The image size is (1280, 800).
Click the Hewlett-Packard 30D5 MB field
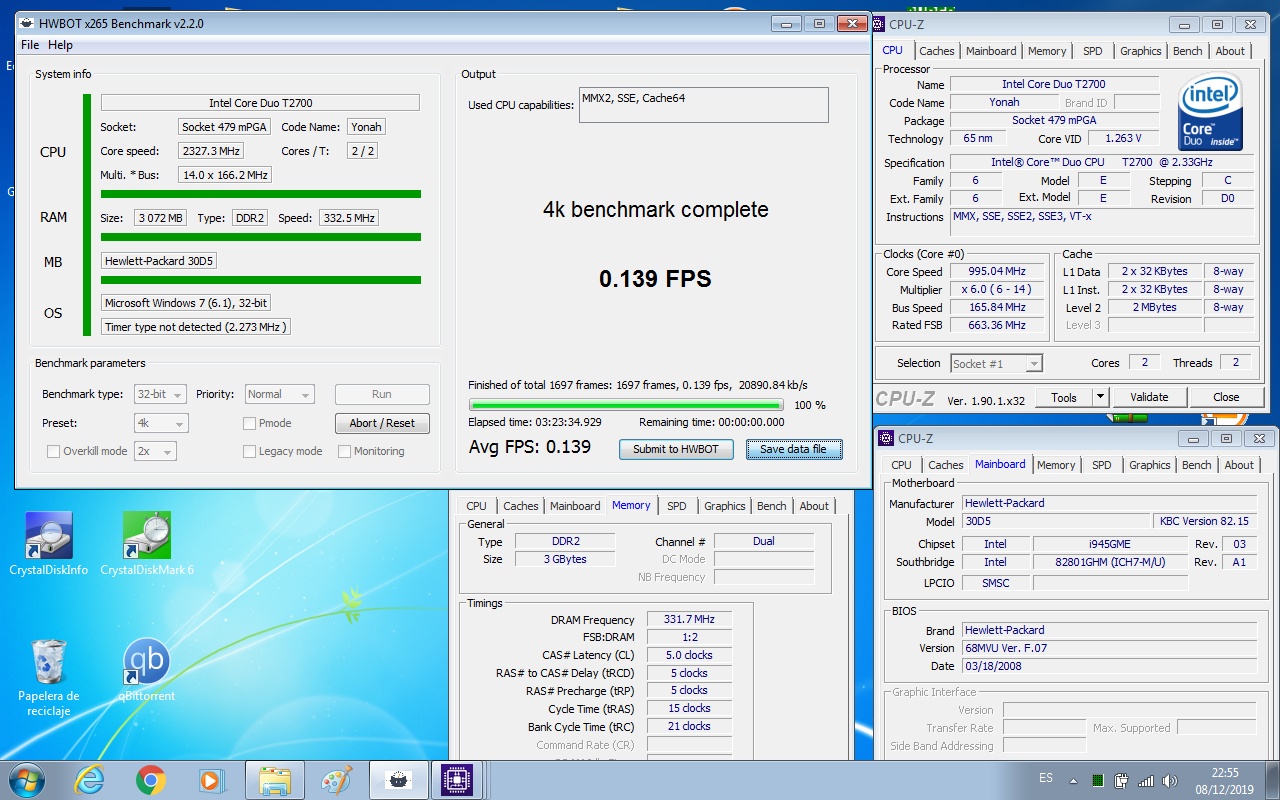point(159,261)
